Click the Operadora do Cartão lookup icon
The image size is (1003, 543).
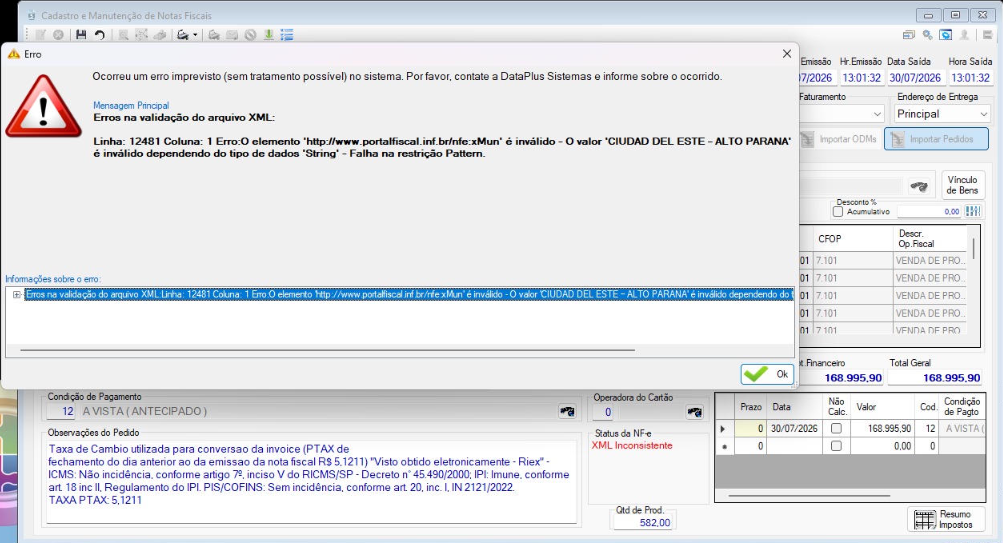pyautogui.click(x=694, y=412)
